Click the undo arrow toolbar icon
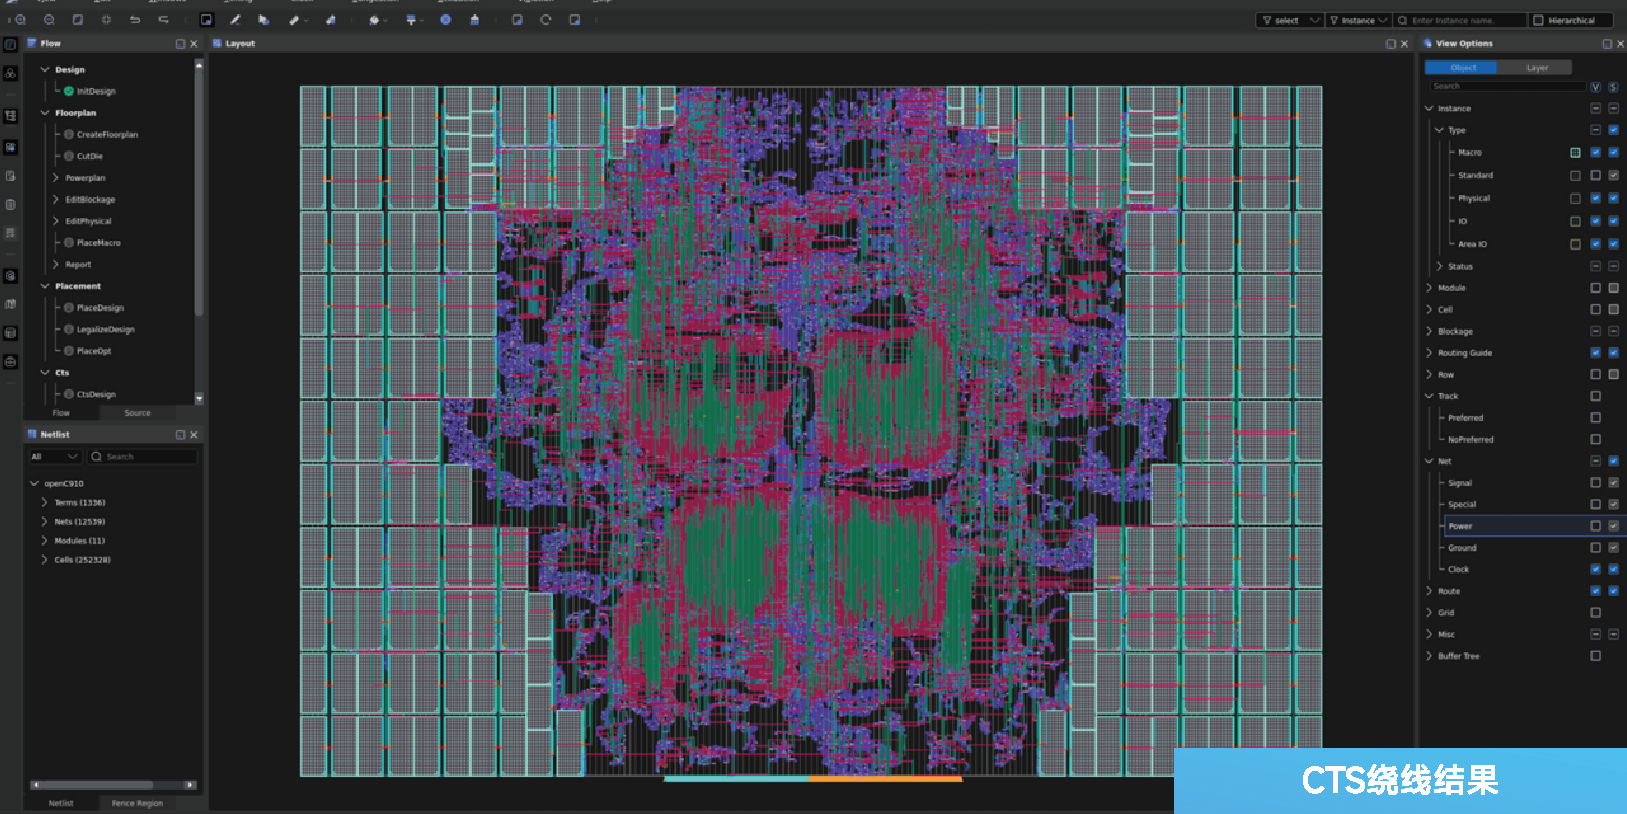The width and height of the screenshot is (1627, 814). (x=135, y=20)
